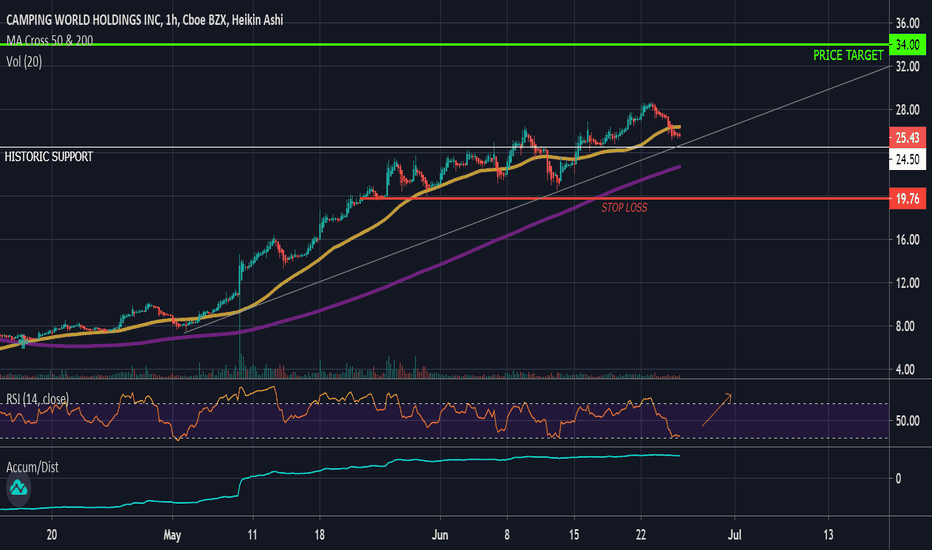Click the 15 date label on time axis
932x550 pixels.
[574, 535]
